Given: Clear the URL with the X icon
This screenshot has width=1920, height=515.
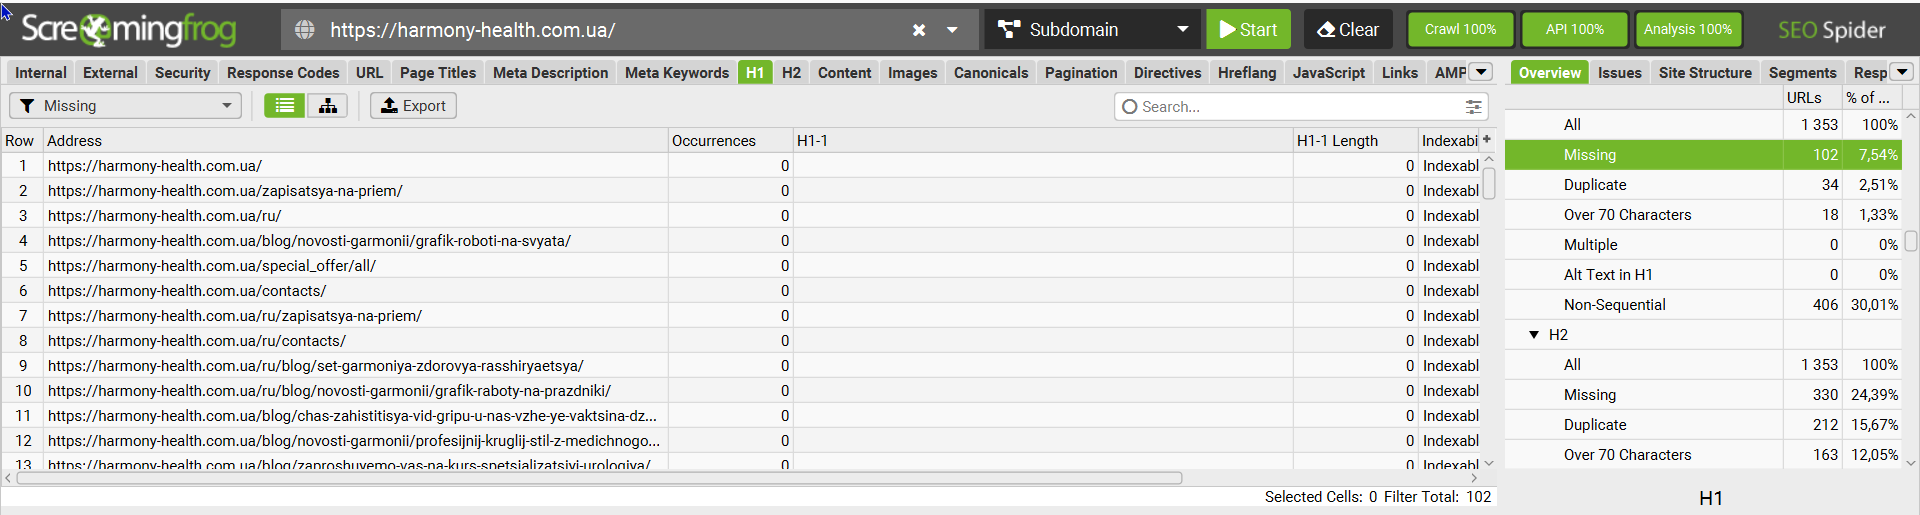Looking at the screenshot, I should point(919,30).
